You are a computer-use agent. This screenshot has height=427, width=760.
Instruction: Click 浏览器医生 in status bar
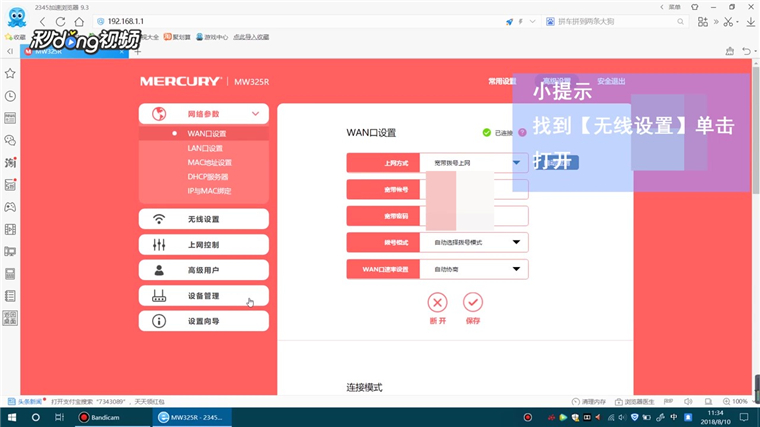[x=634, y=401]
